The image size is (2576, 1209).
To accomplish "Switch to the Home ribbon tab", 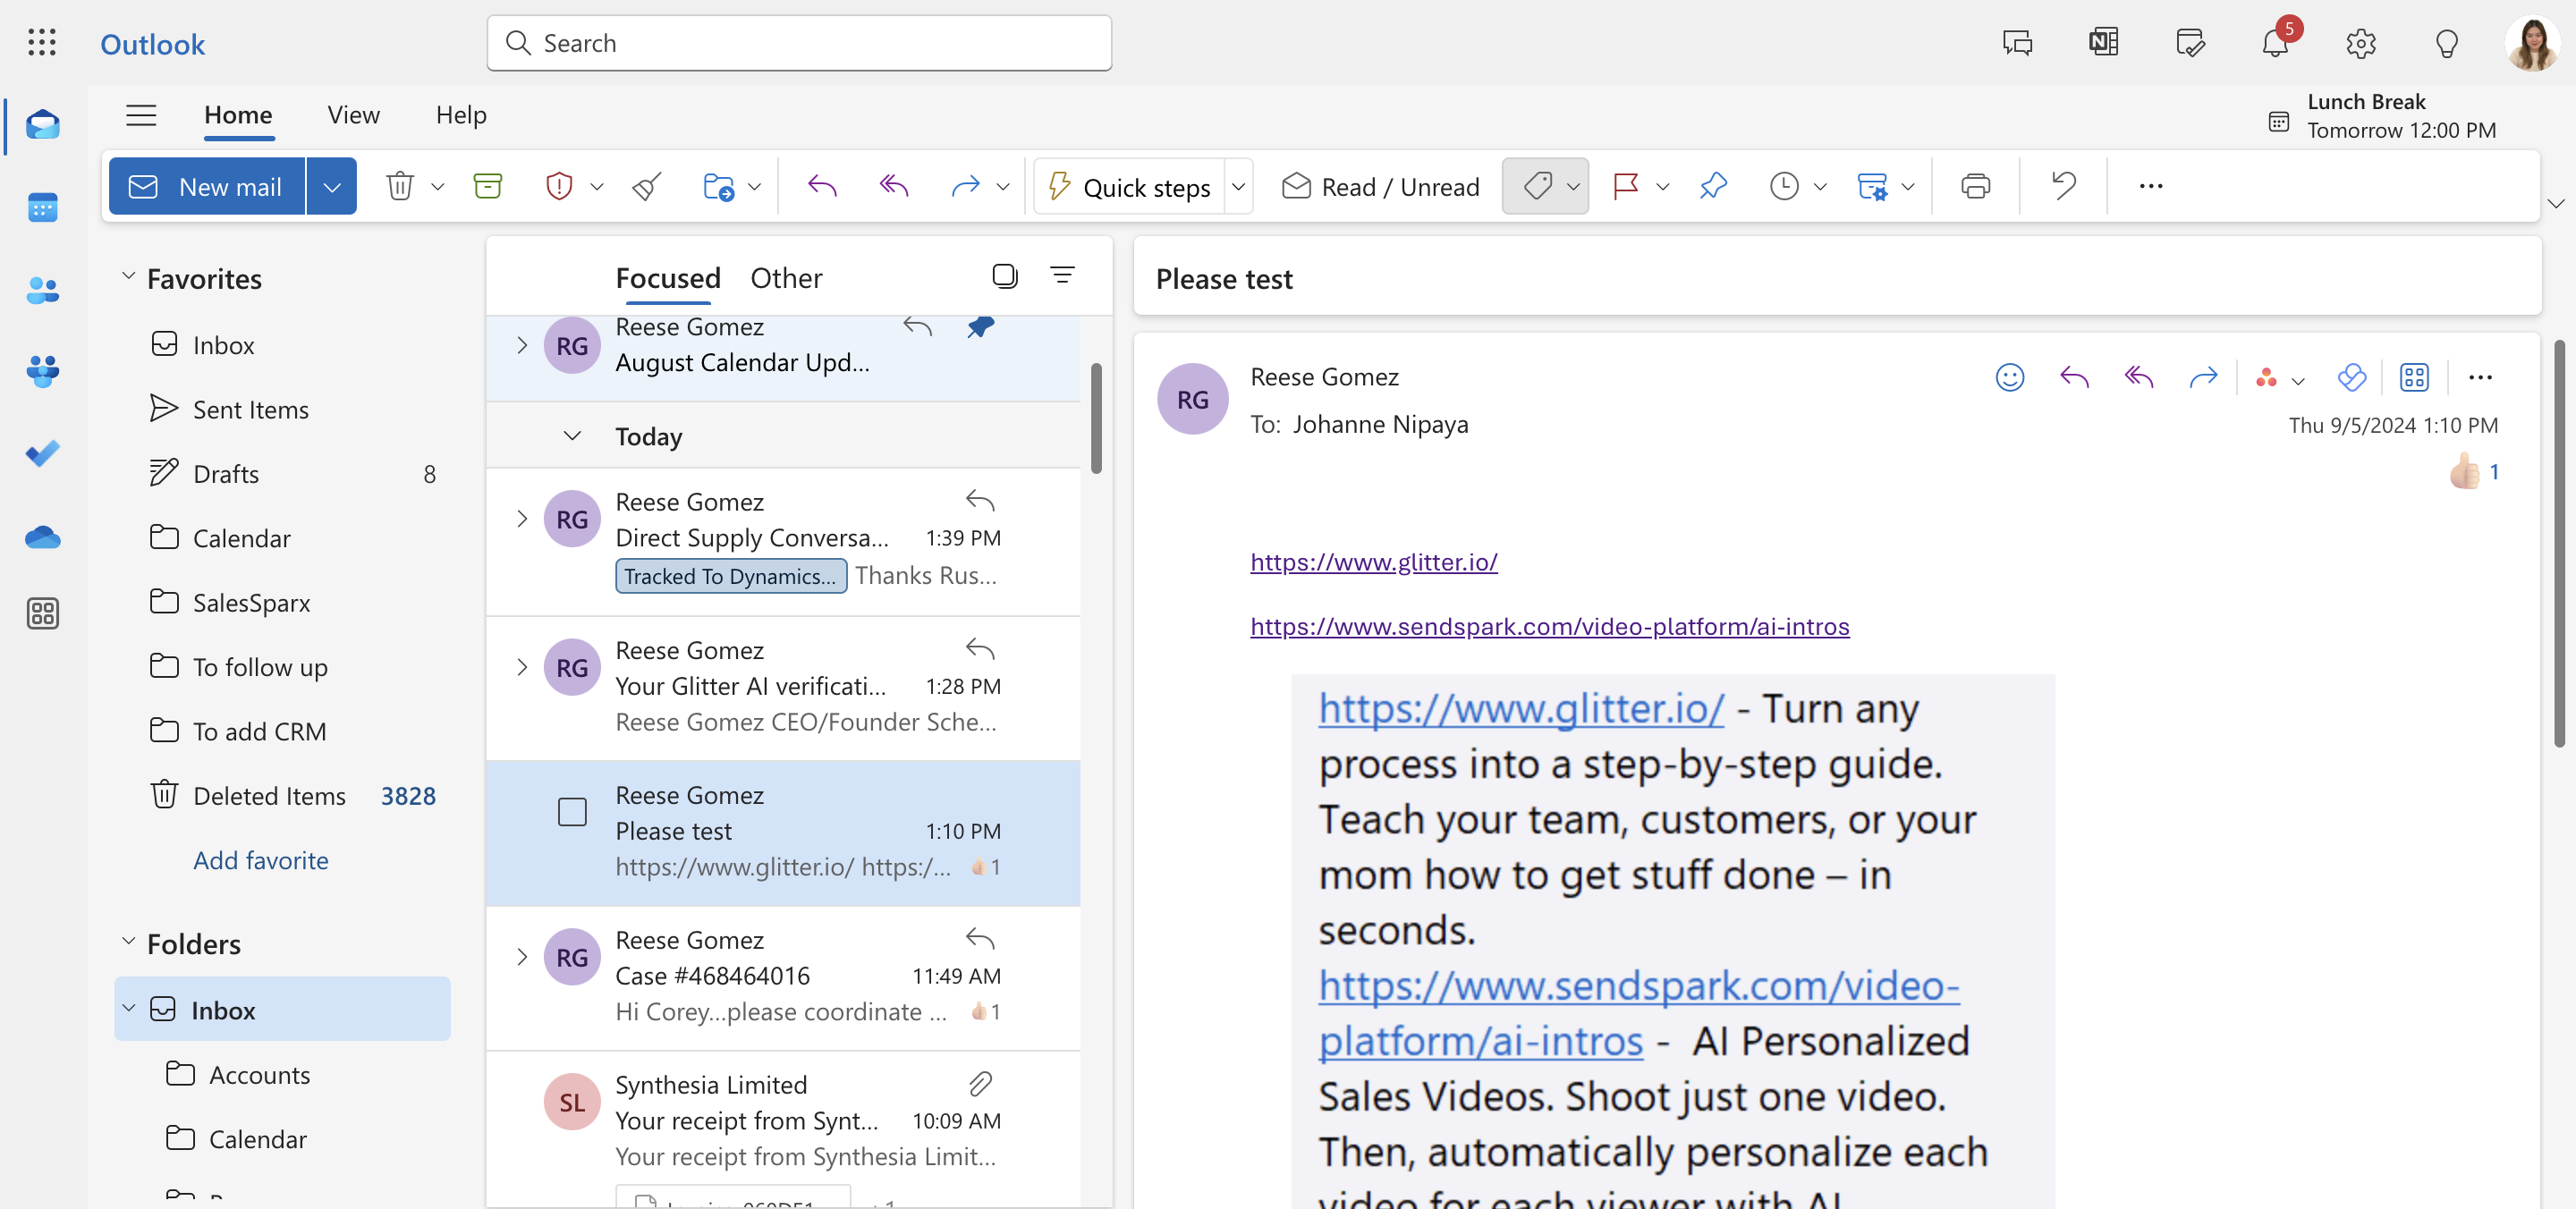I will tap(238, 115).
